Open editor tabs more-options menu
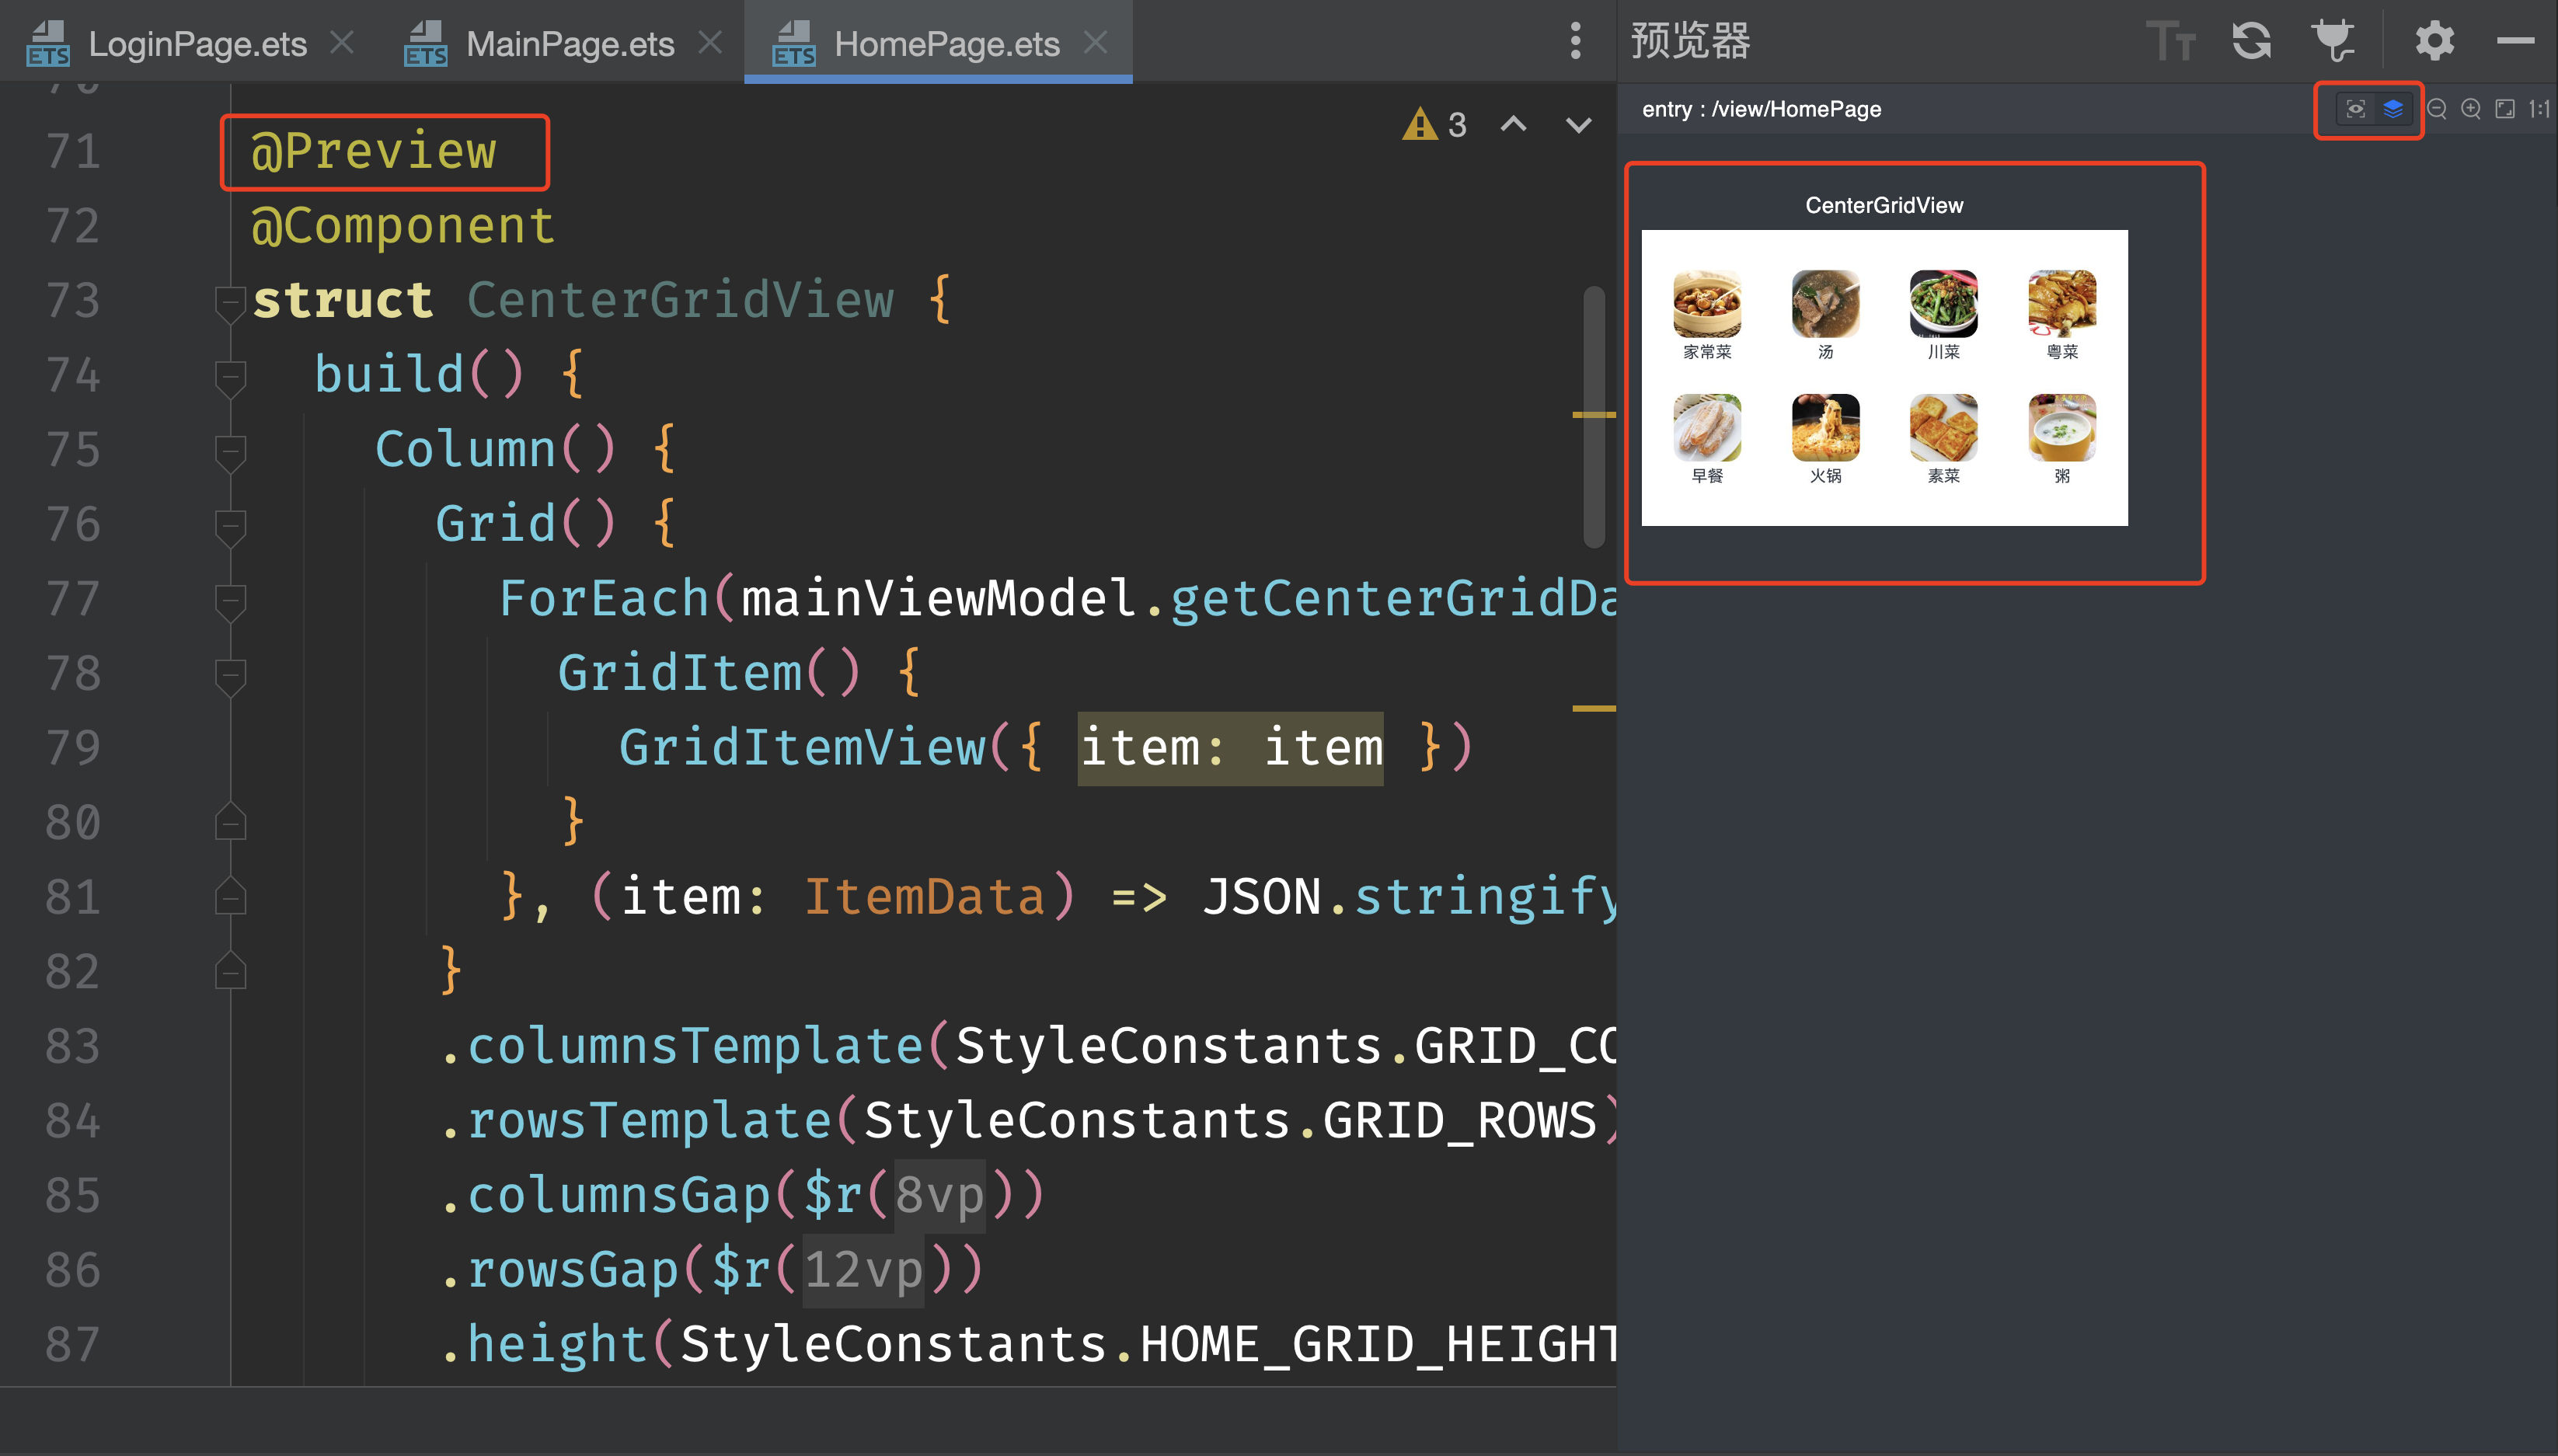 pyautogui.click(x=1575, y=42)
